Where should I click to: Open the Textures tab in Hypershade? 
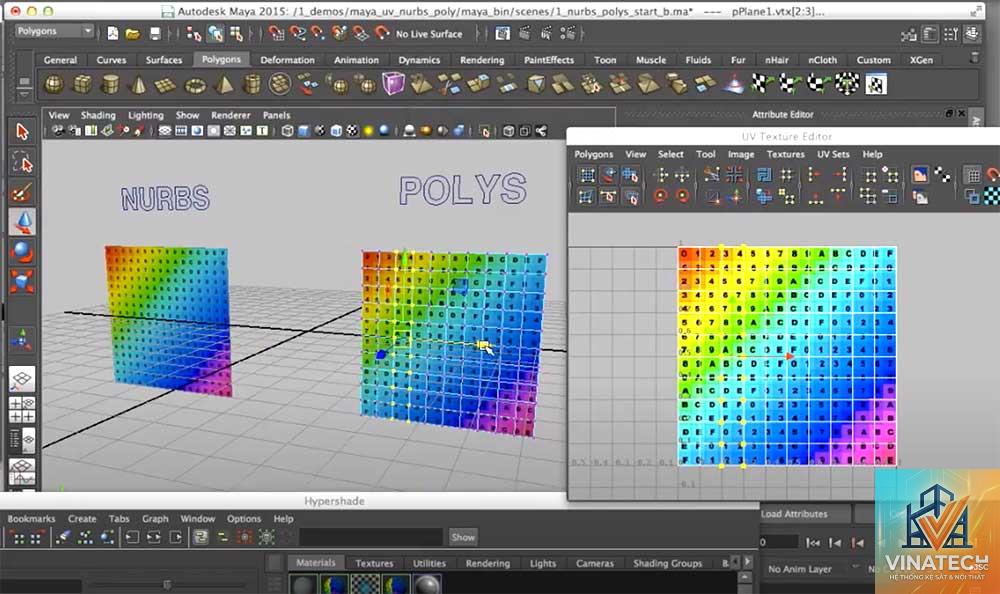click(x=374, y=563)
